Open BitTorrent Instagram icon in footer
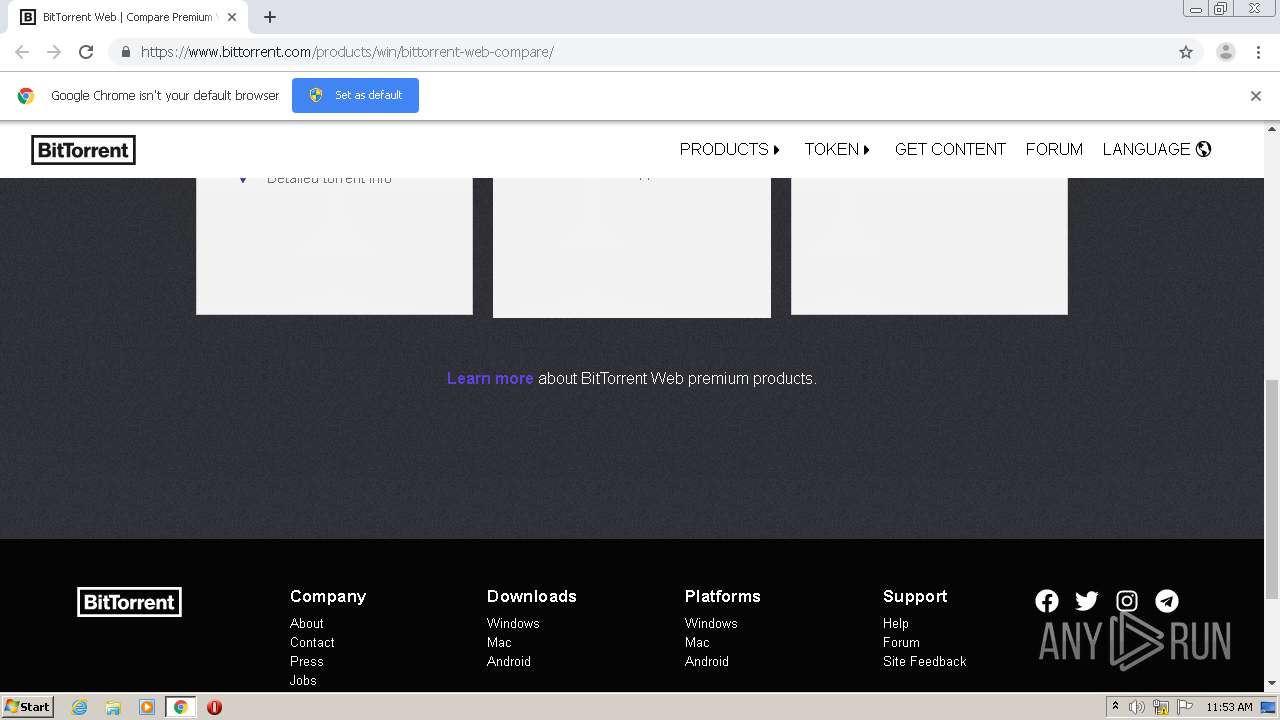Image resolution: width=1280 pixels, height=720 pixels. (1127, 601)
